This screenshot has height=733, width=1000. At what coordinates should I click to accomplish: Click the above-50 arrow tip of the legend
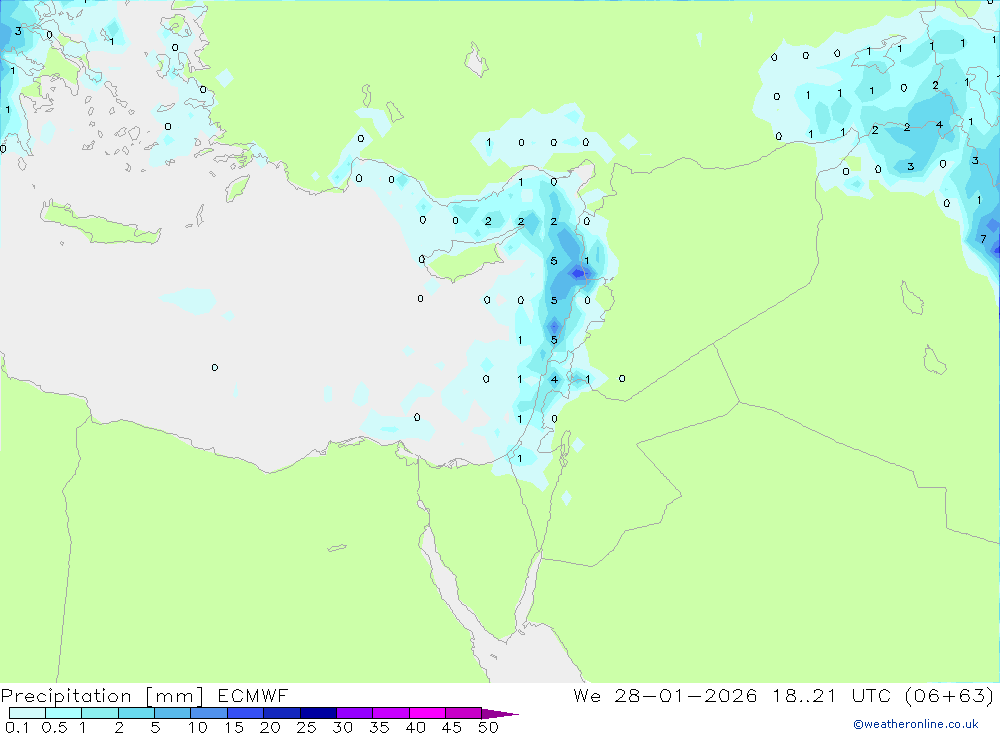point(499,713)
